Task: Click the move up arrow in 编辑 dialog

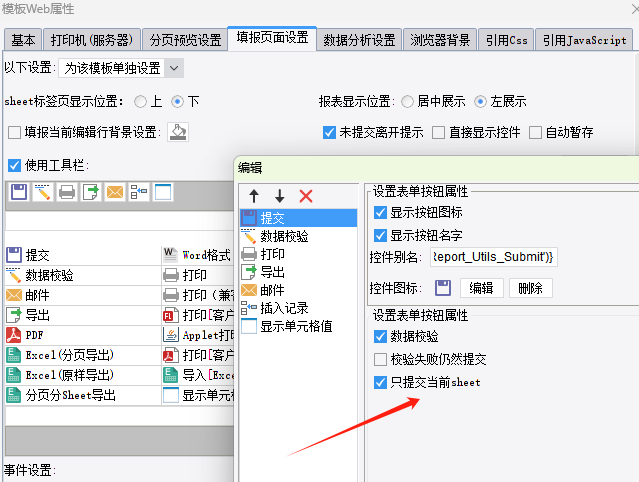Action: point(254,196)
